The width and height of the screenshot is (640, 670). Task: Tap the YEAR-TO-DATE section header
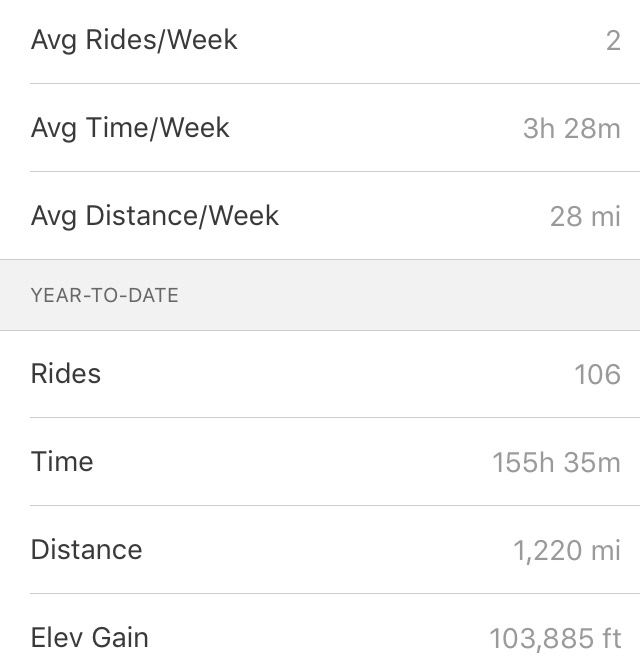(x=105, y=295)
